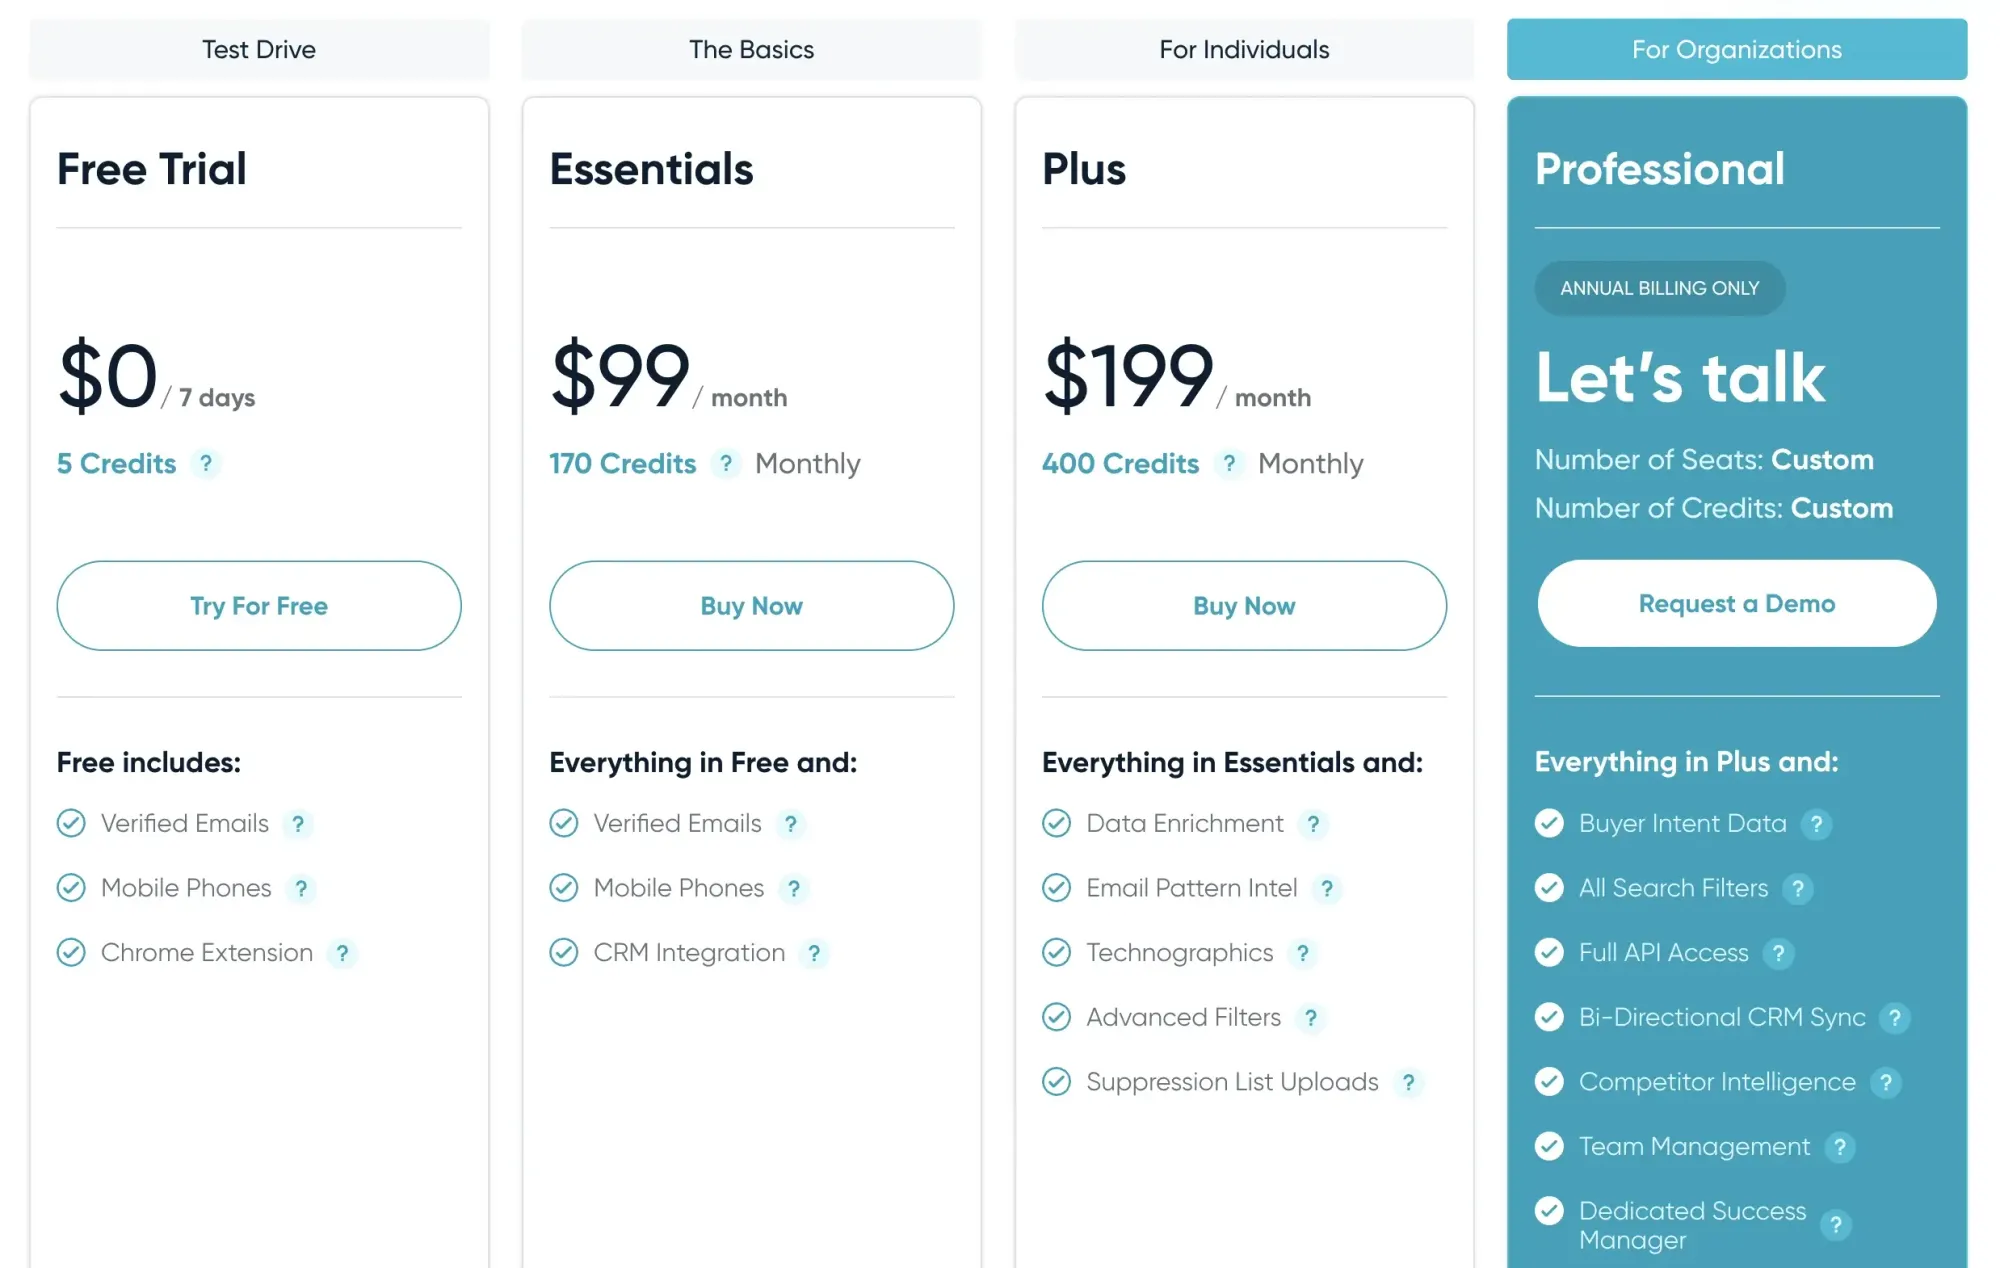
Task: Switch to the Test Drive tab
Action: pyautogui.click(x=259, y=49)
